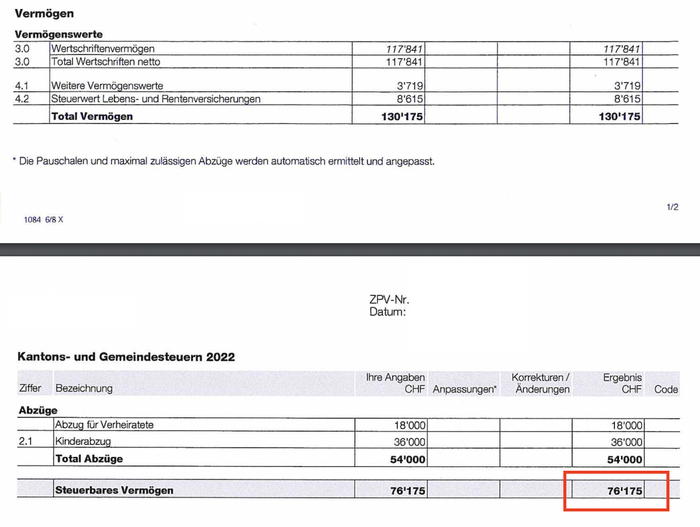Select the Kantons- und Gemeindesteuern 2022 heading

[127, 357]
